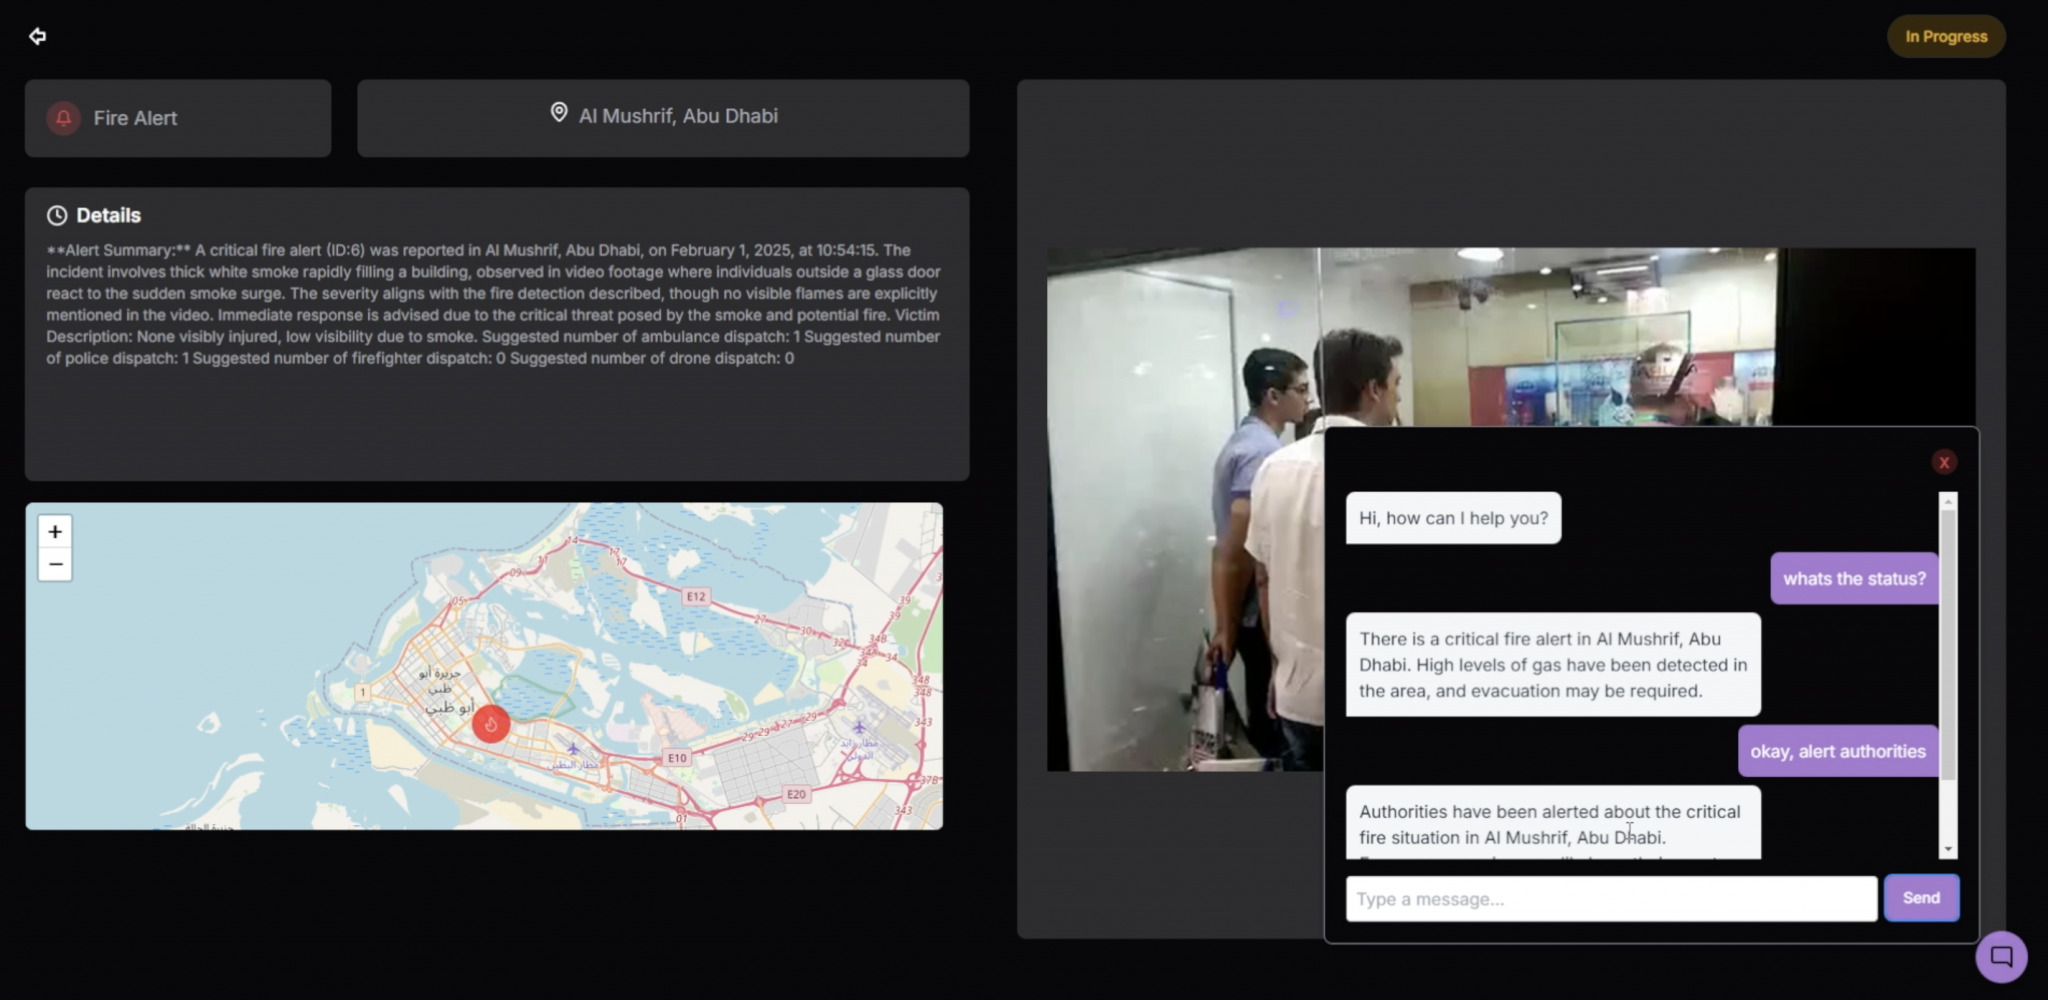Select the red fire marker on map

pos(490,724)
